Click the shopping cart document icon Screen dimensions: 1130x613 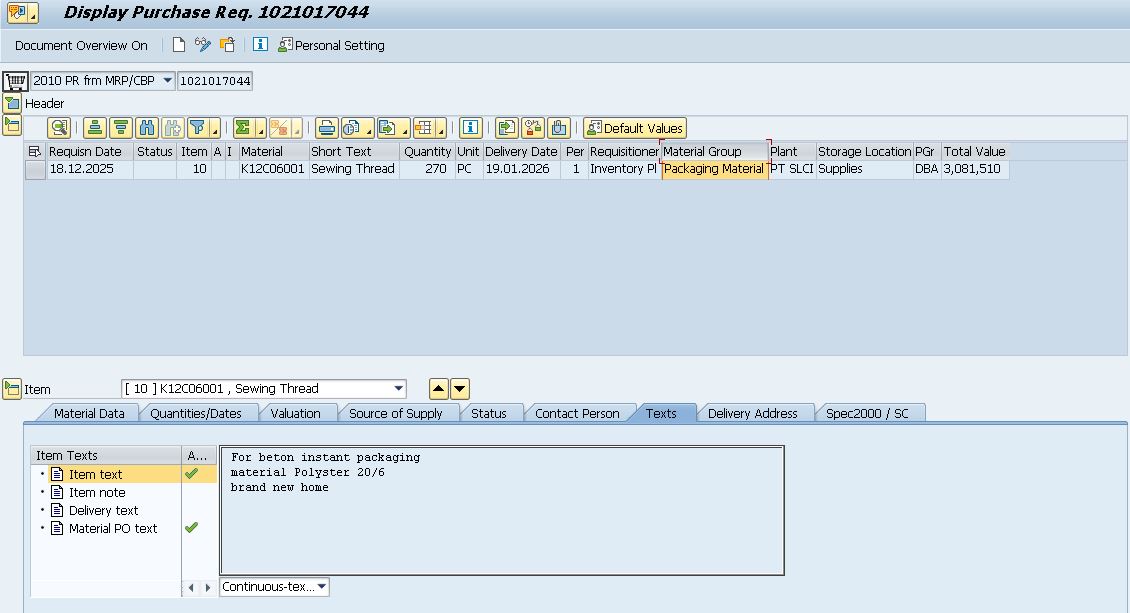15,81
